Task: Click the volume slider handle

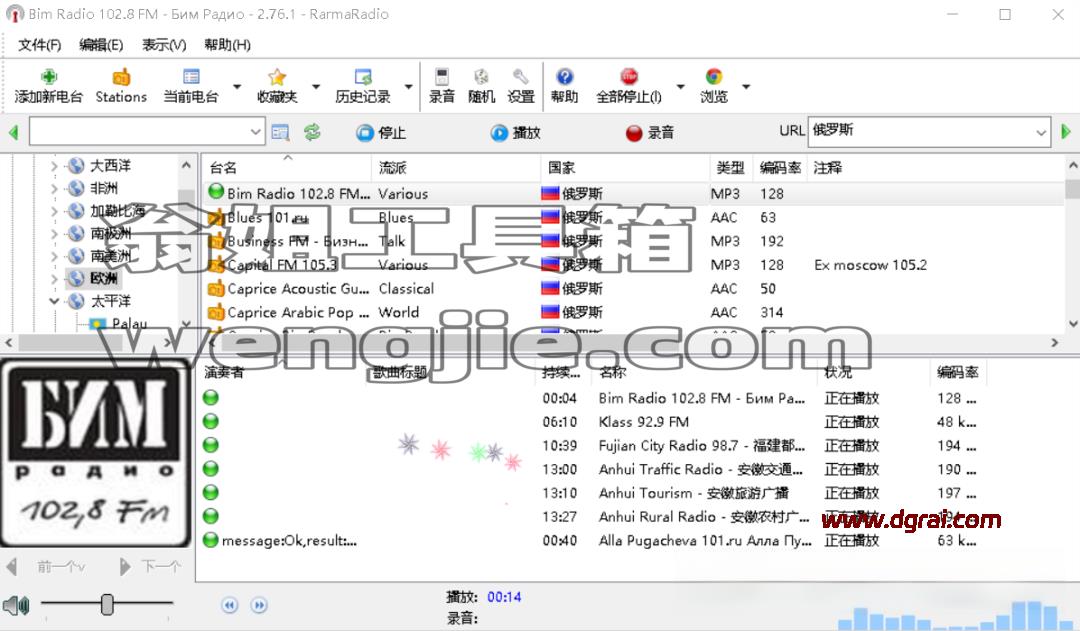Action: click(107, 604)
